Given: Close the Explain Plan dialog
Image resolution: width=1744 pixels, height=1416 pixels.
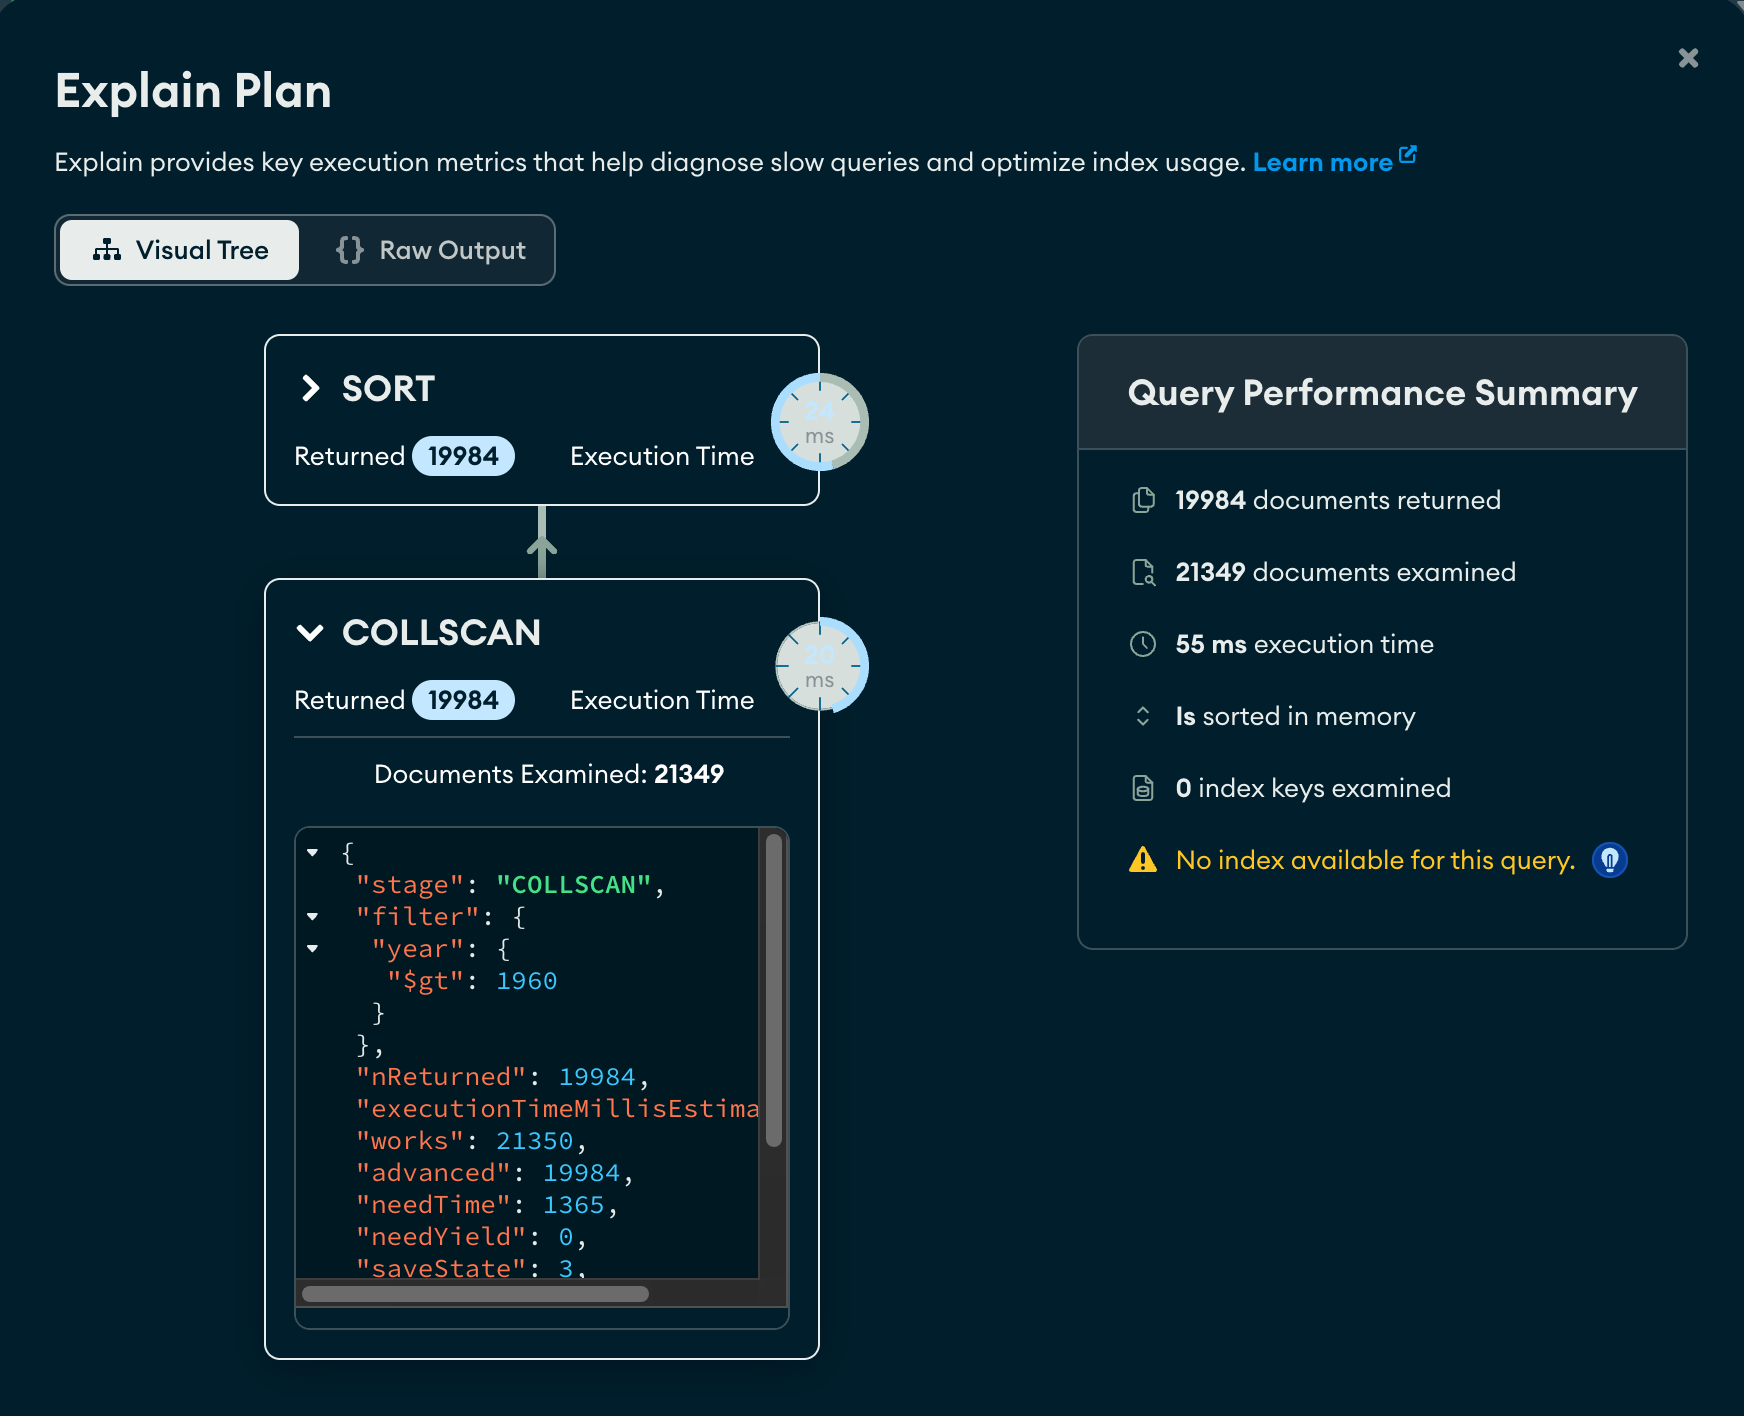Looking at the screenshot, I should pyautogui.click(x=1688, y=58).
